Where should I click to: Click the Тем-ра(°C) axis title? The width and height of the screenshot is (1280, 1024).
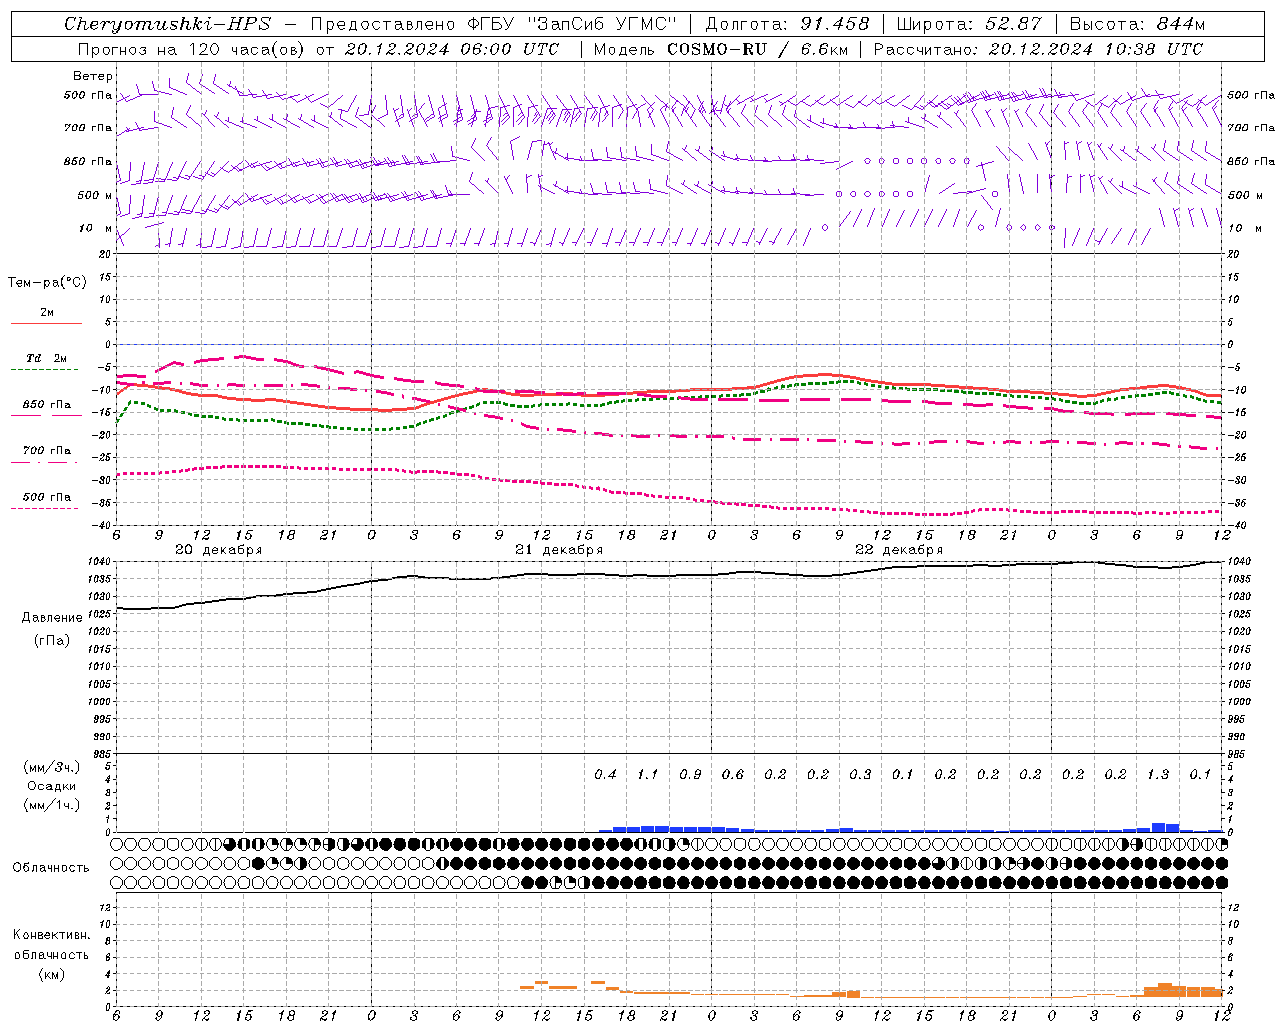[47, 283]
